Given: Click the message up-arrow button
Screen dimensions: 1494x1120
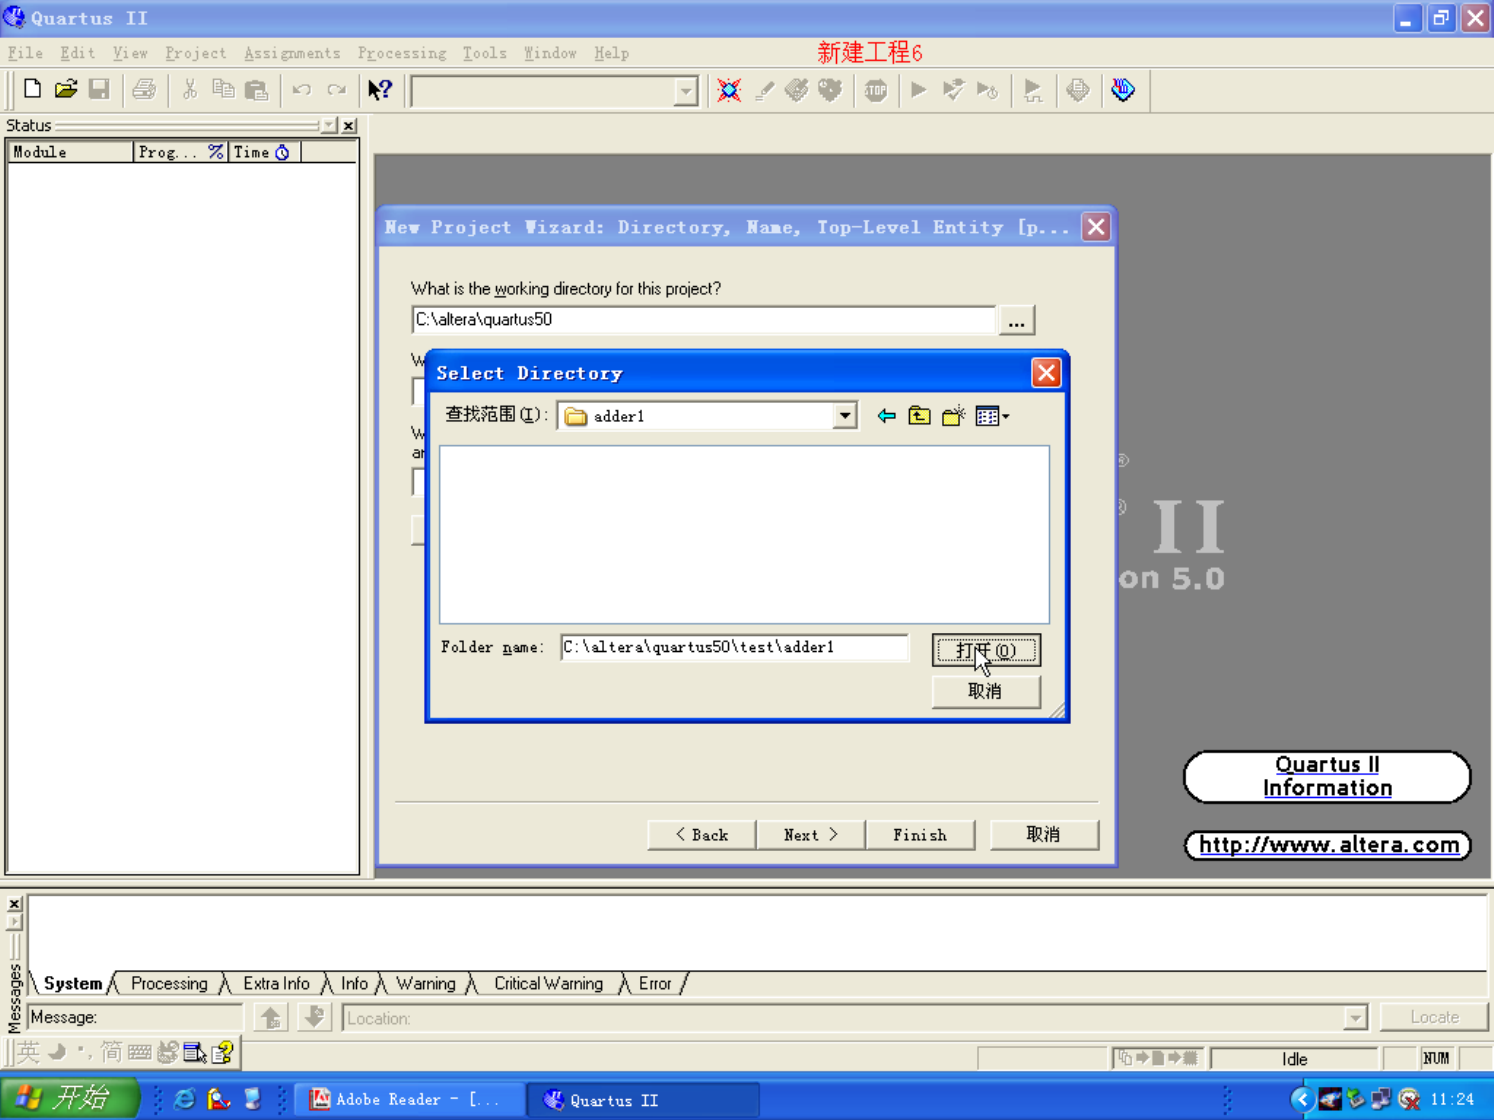Looking at the screenshot, I should (271, 1017).
